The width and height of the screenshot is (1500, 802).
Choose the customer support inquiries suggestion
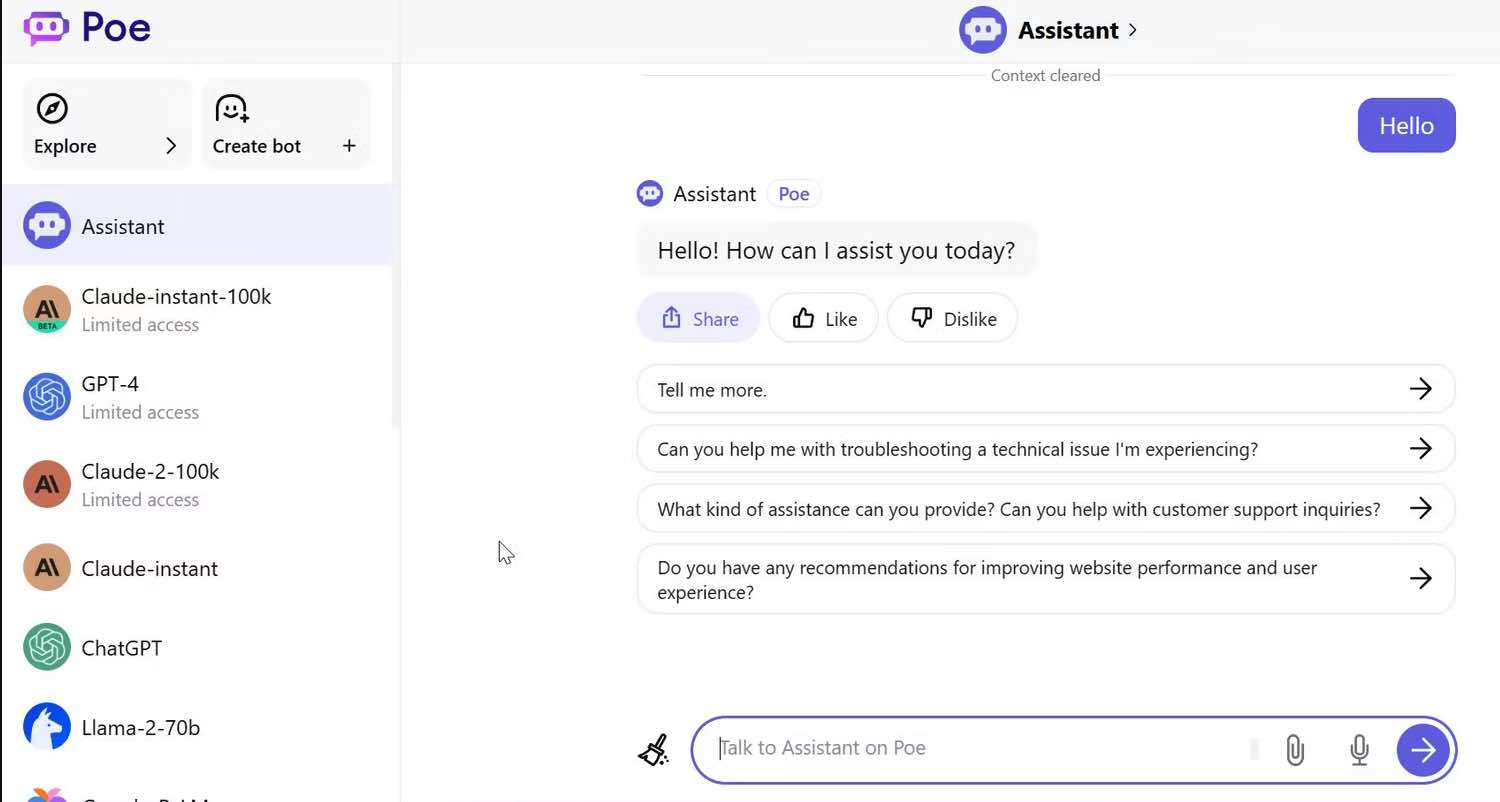click(1046, 509)
